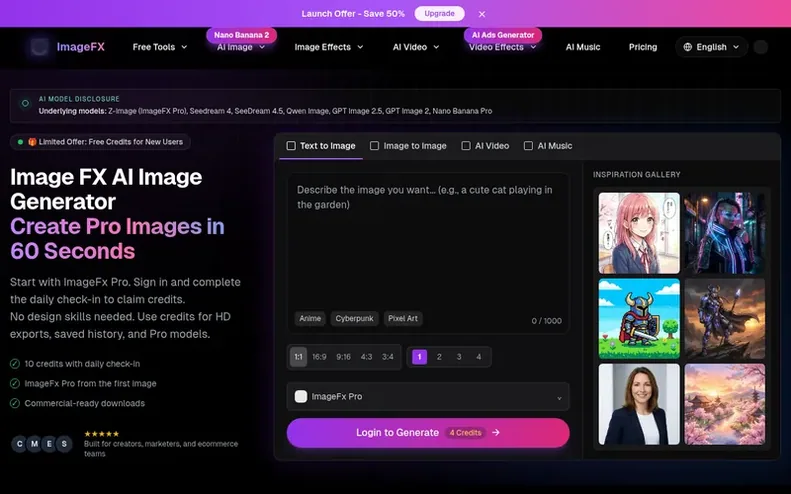The image size is (791, 494).
Task: Click the AI Model Disclosure icon
Action: (25, 104)
